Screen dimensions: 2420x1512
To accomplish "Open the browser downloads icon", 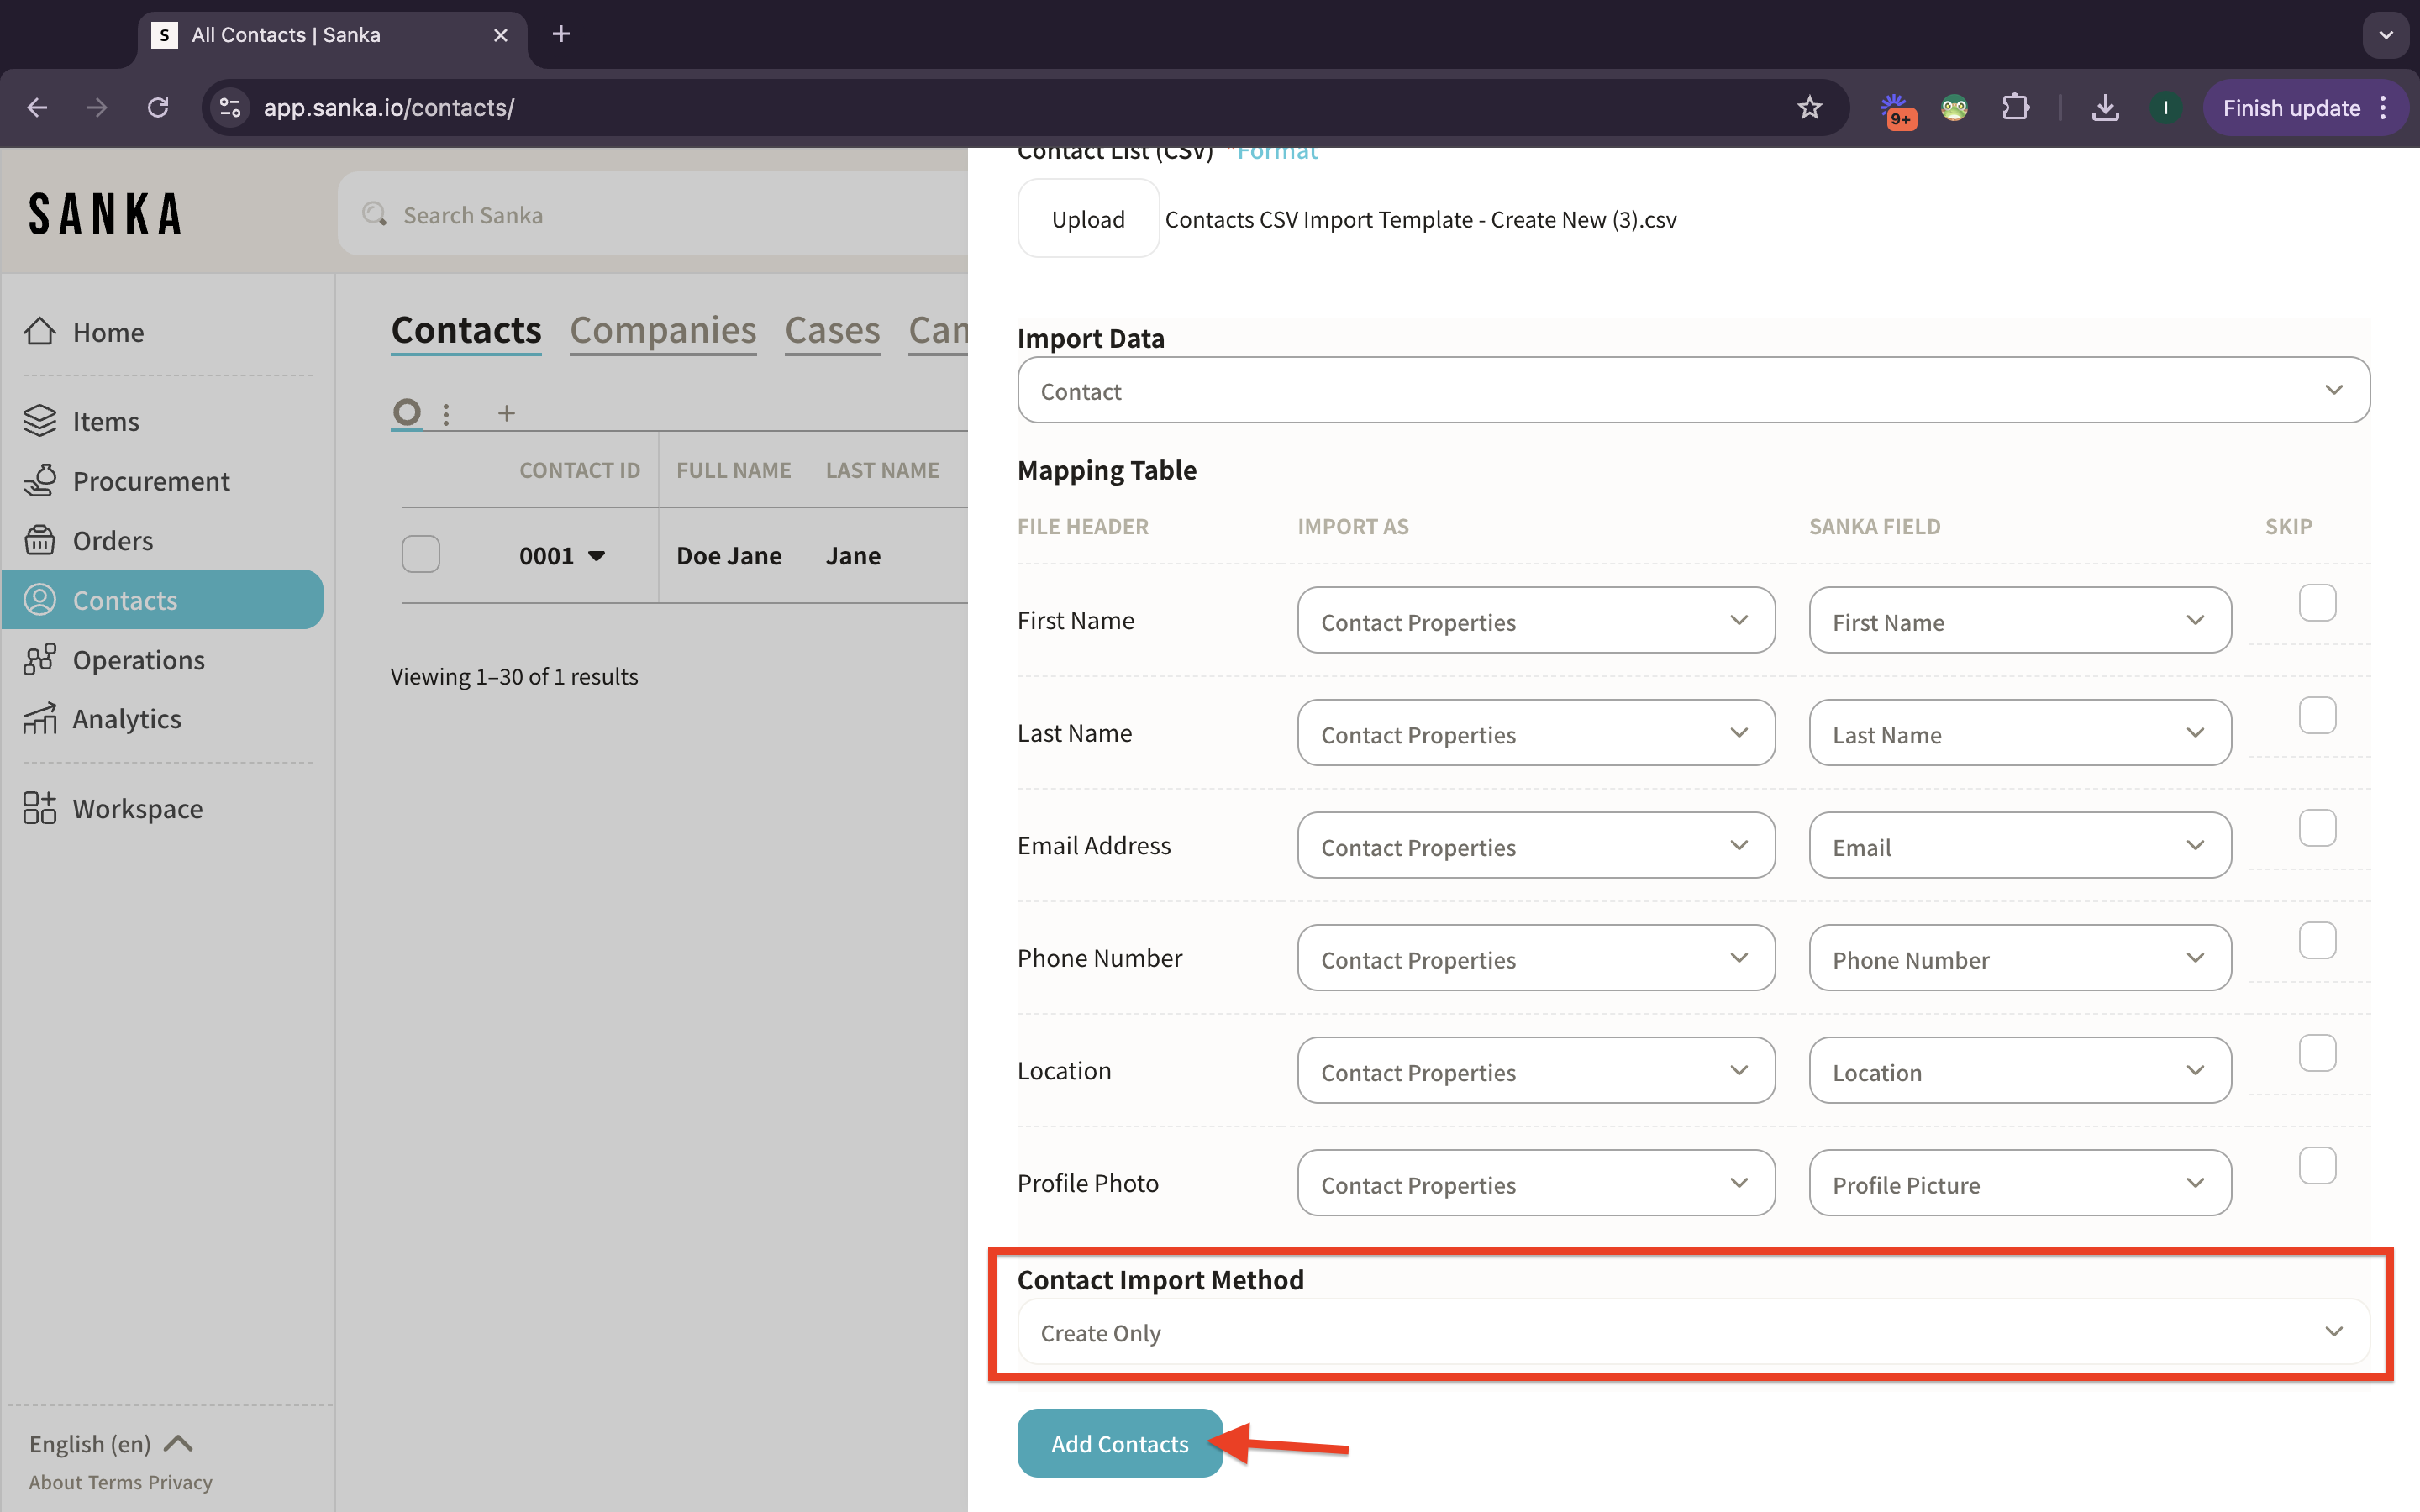I will coord(2105,108).
